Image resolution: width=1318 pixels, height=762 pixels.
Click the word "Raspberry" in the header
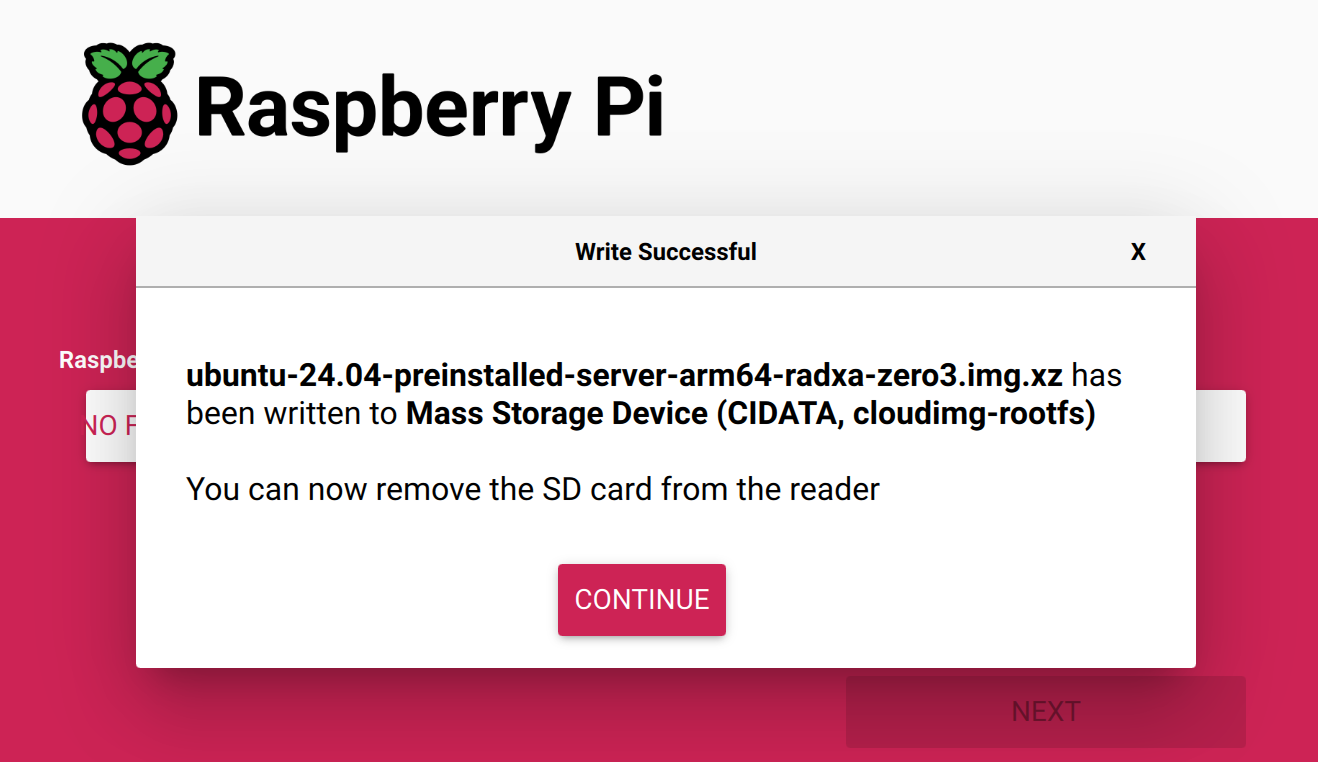click(384, 108)
